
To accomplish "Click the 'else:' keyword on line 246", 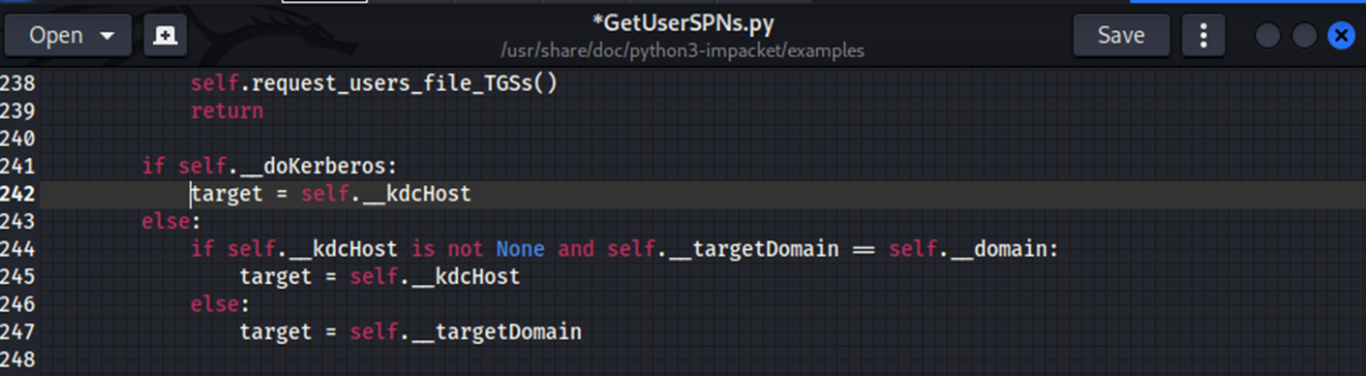I will pyautogui.click(x=220, y=304).
